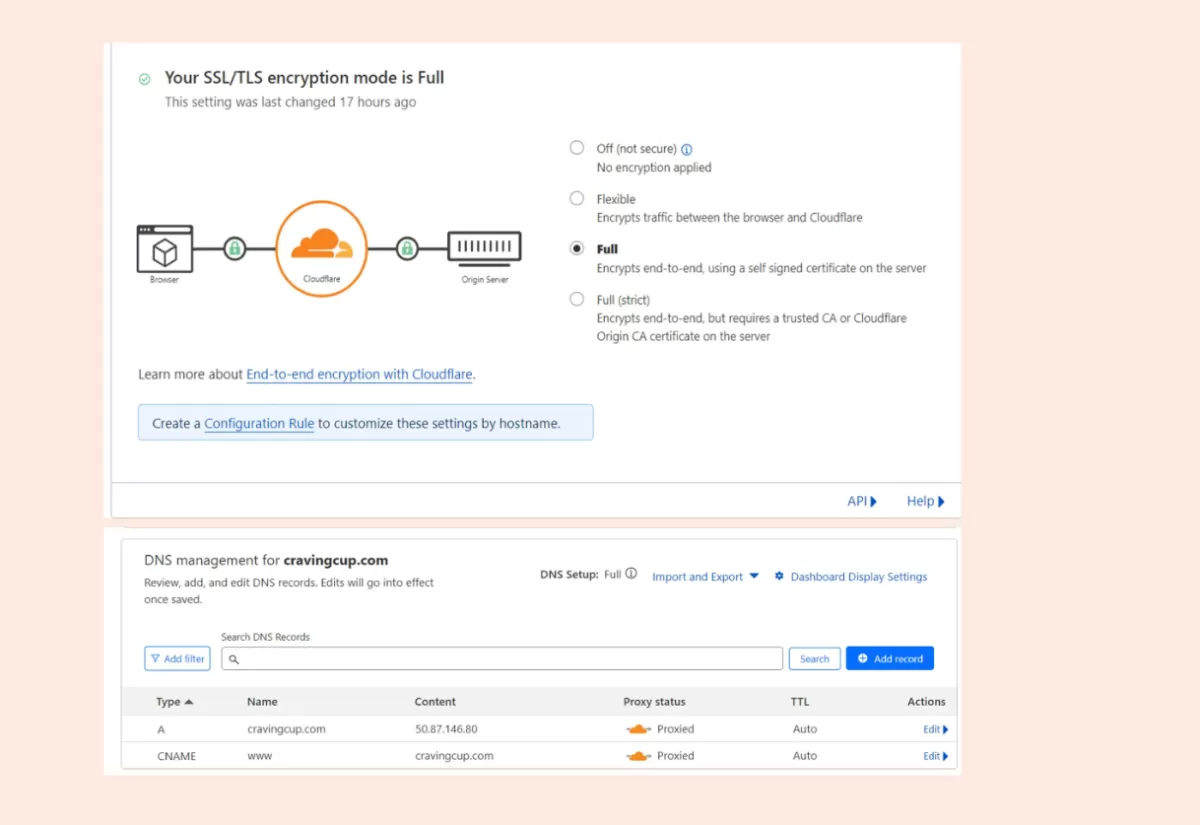Click the padlock between Browser and Cloudflare
The width and height of the screenshot is (1200, 825).
[x=234, y=248]
